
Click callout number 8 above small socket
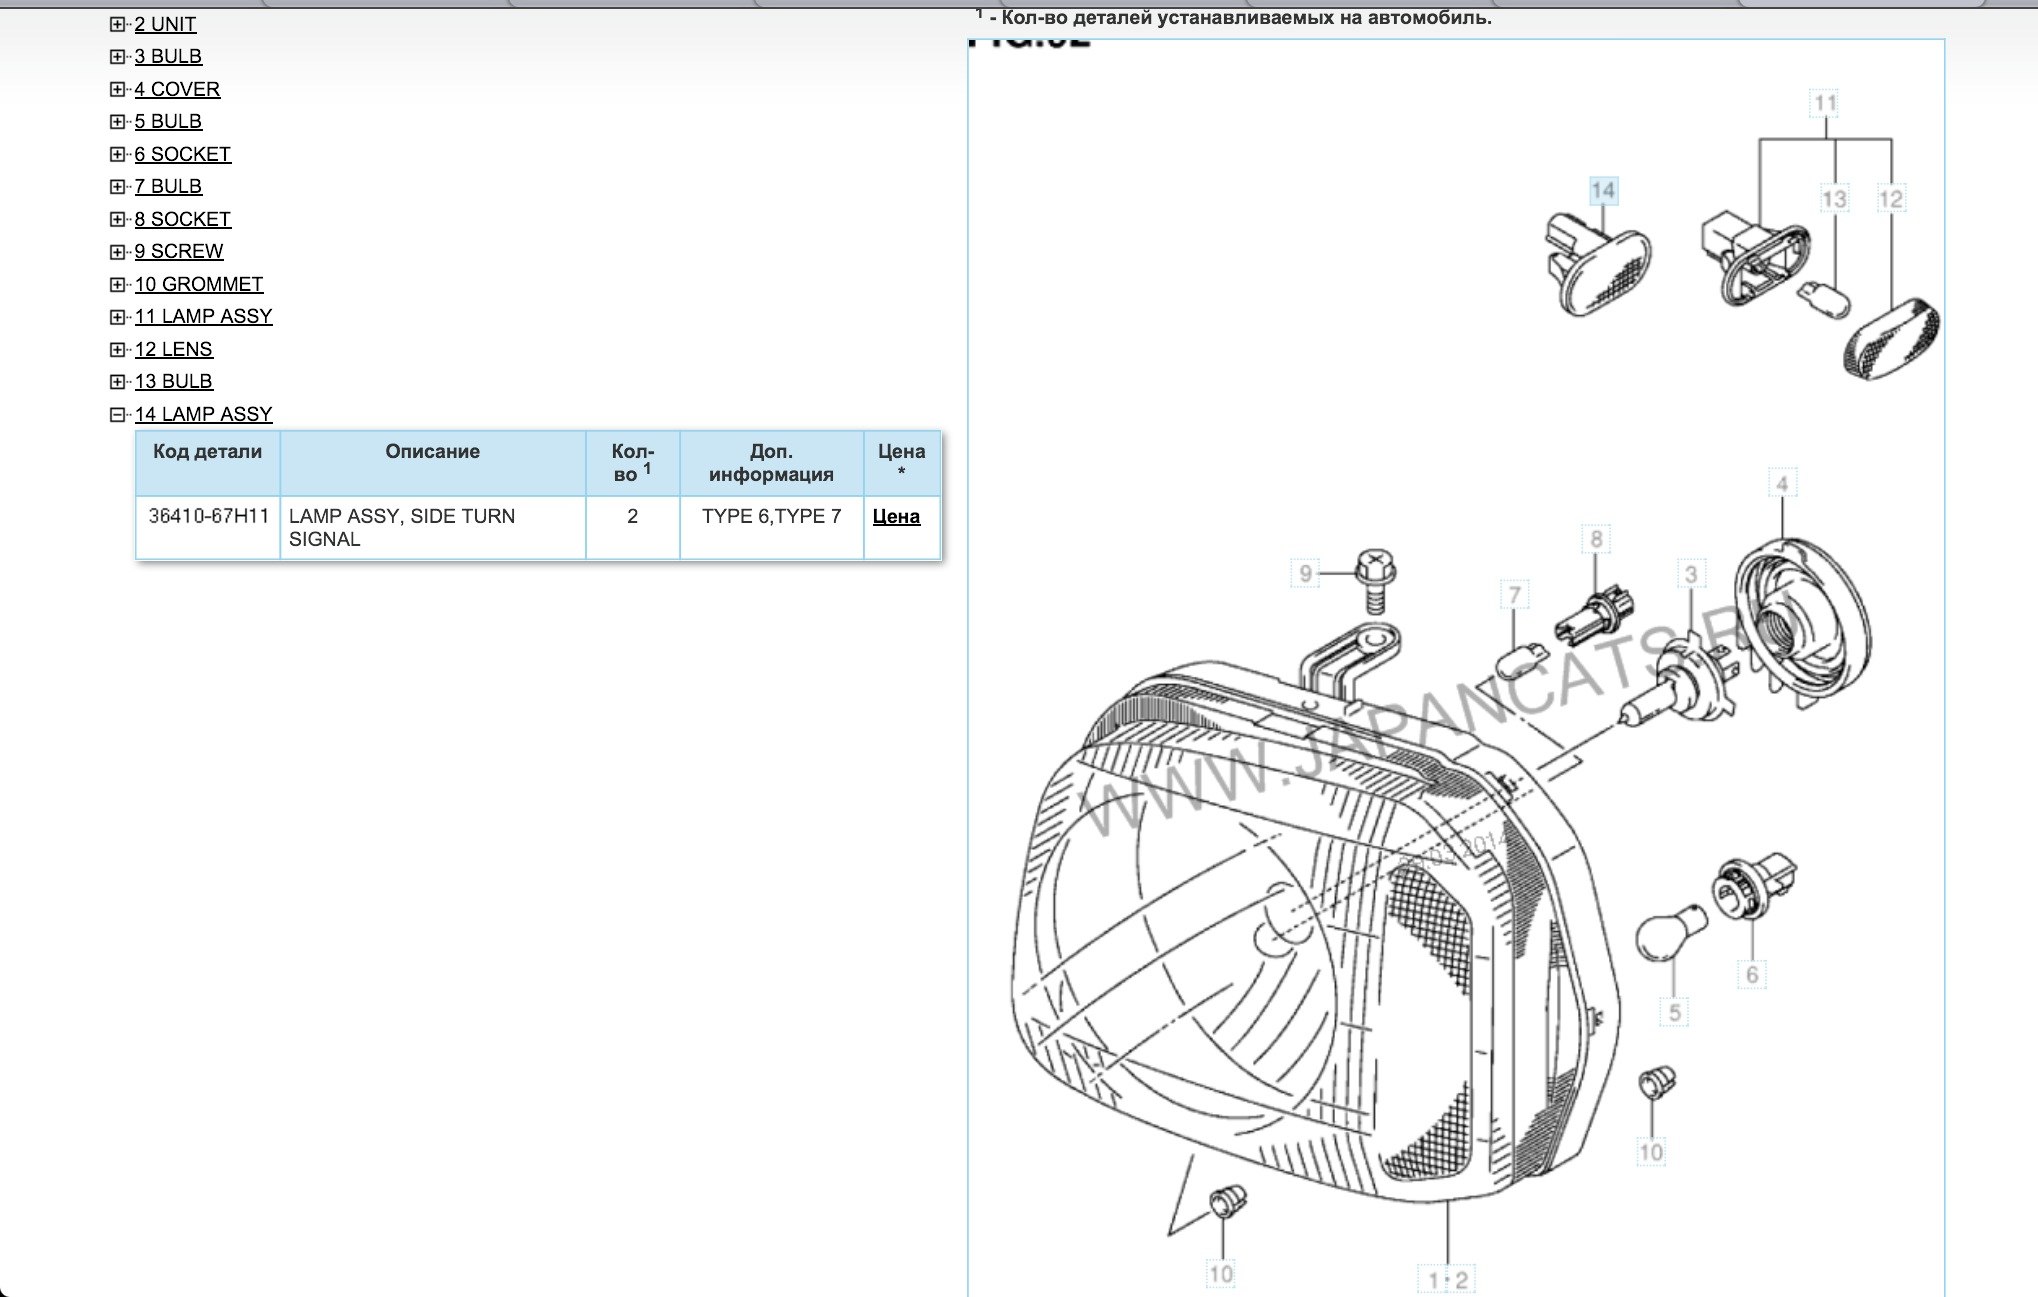1596,540
